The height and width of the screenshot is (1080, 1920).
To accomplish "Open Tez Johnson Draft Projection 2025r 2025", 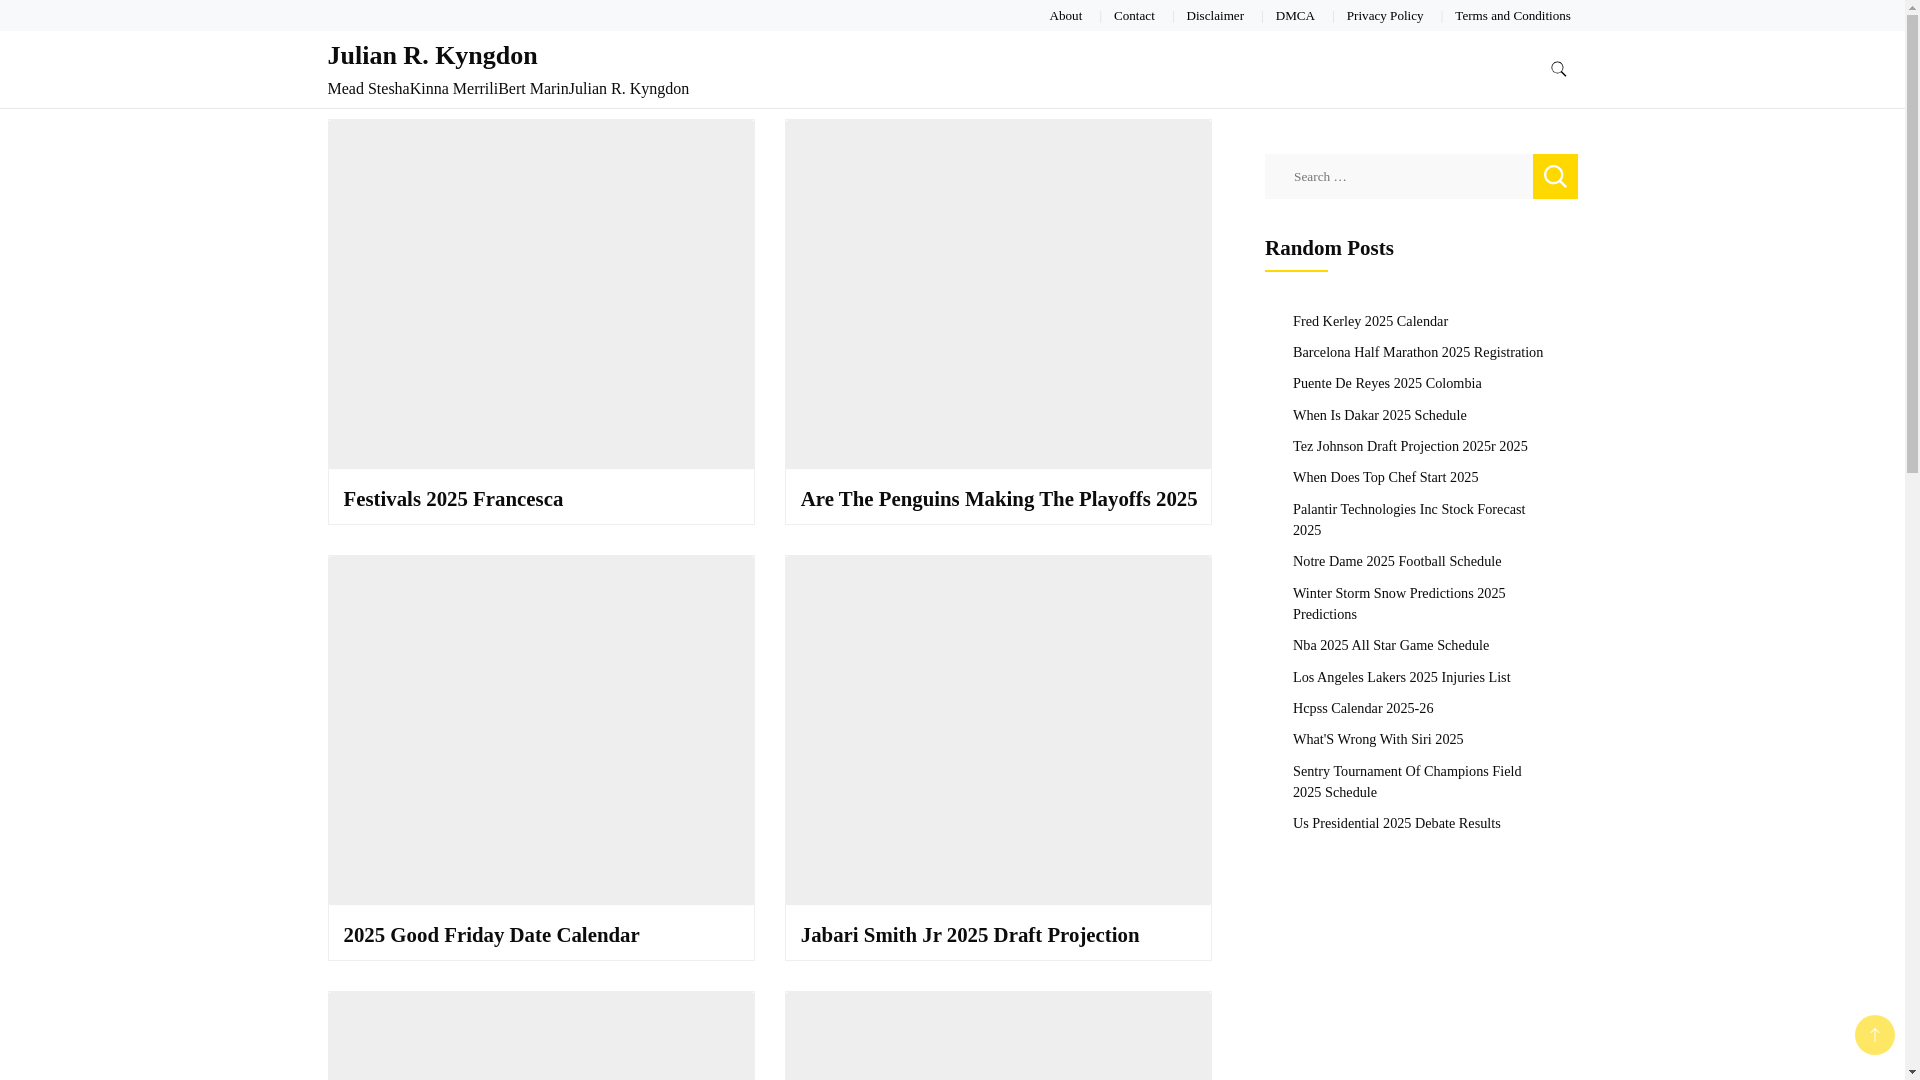I will (x=1409, y=446).
